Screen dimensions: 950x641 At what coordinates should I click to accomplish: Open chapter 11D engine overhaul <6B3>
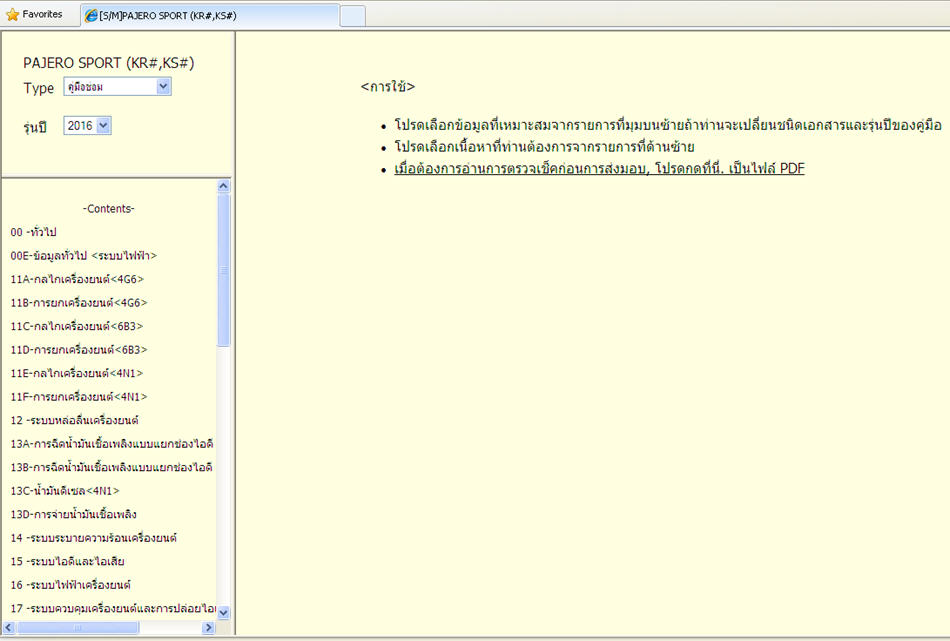79,350
